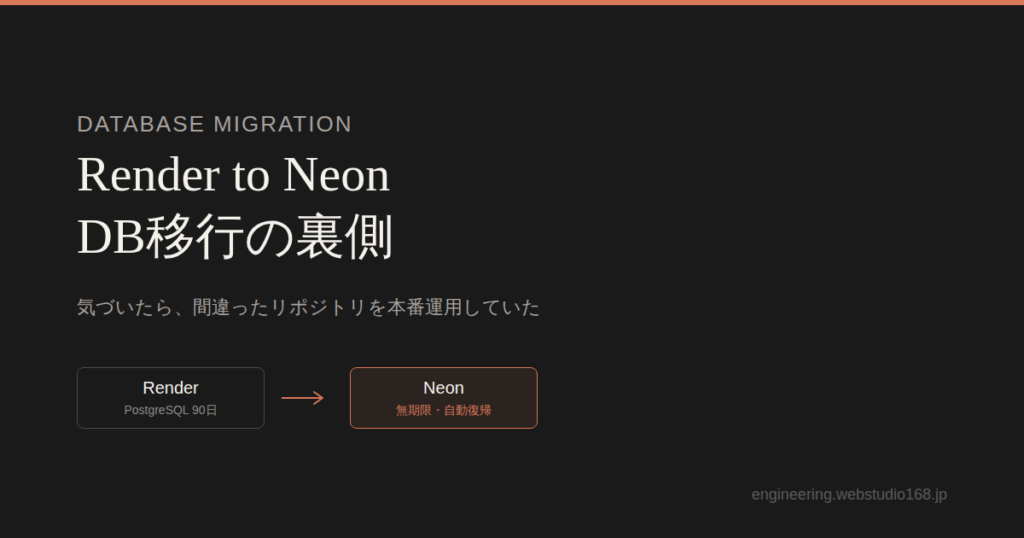Viewport: 1024px width, 538px height.
Task: Click the word 'Neon' in the main title
Action: 336,175
